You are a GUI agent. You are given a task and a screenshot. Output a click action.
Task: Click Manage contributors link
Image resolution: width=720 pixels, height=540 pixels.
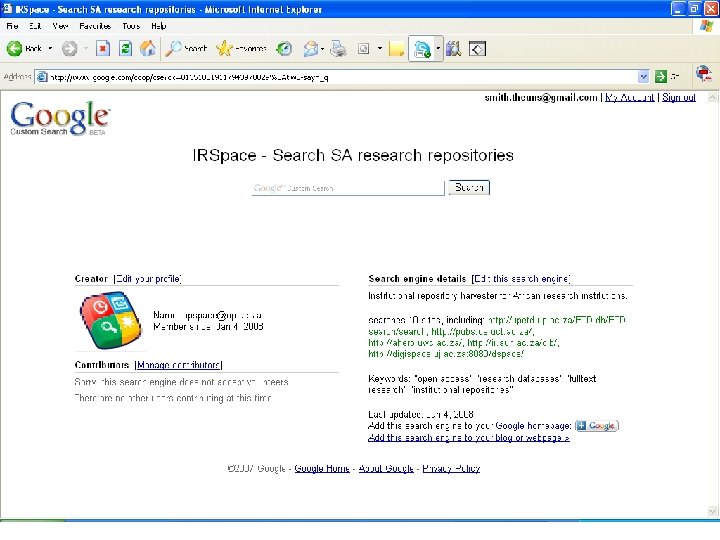pyautogui.click(x=179, y=365)
